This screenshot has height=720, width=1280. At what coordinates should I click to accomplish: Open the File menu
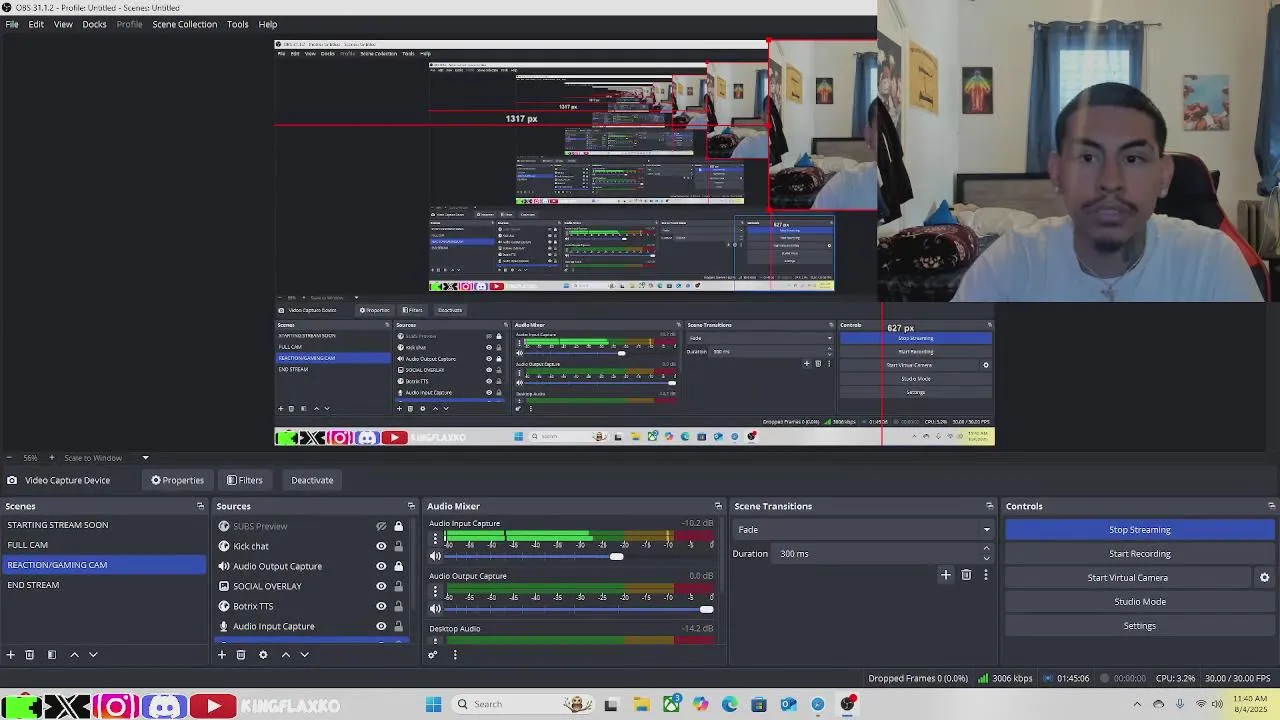[12, 24]
